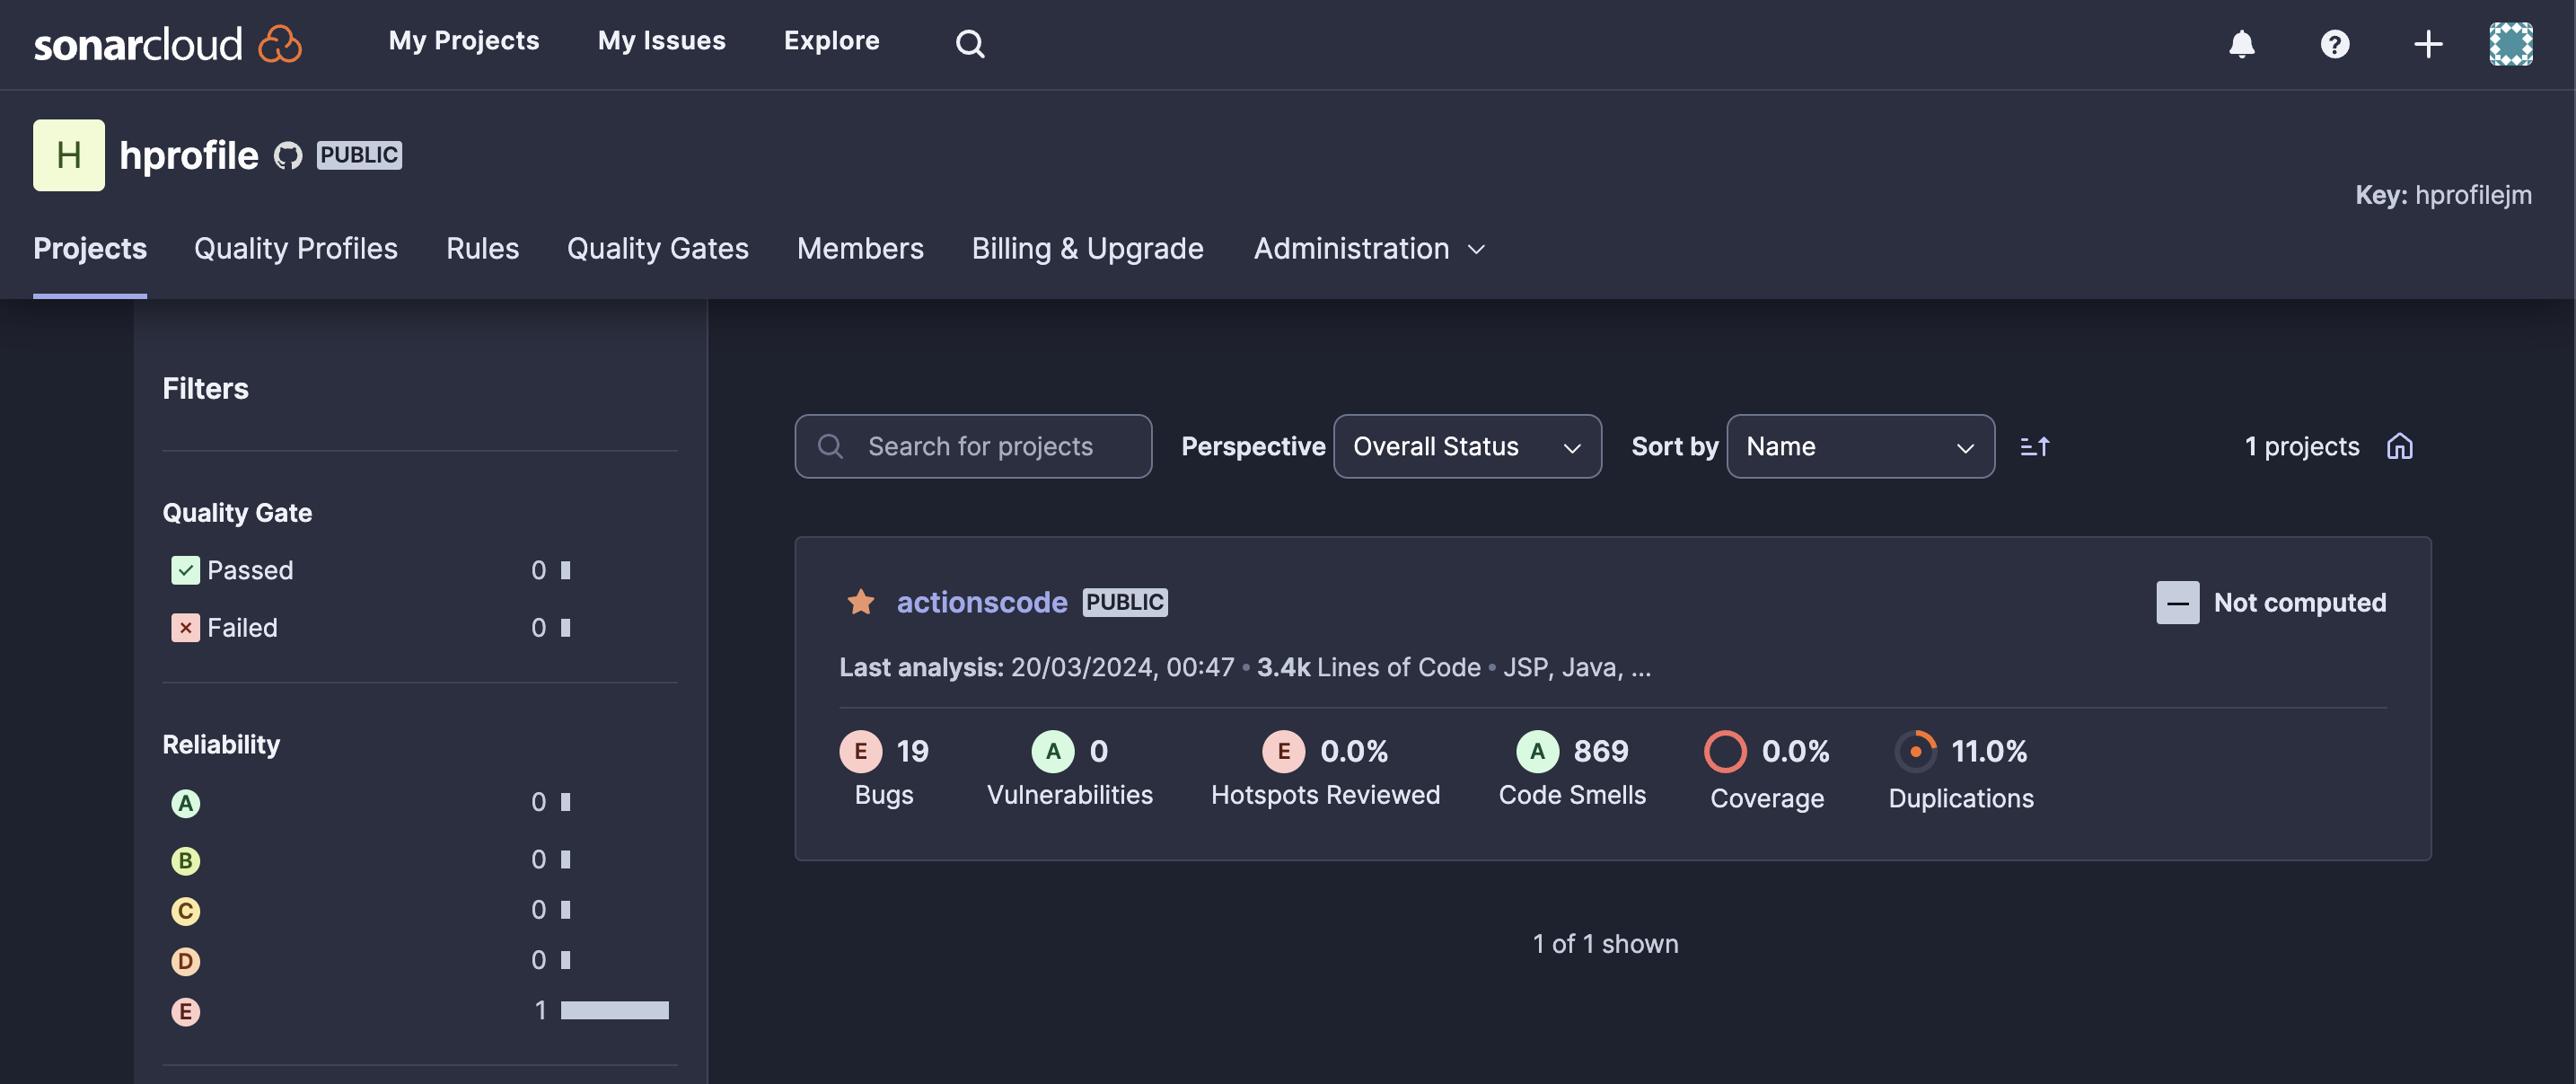Reverse sort order with the ascending icon
The image size is (2576, 1084).
2034,446
